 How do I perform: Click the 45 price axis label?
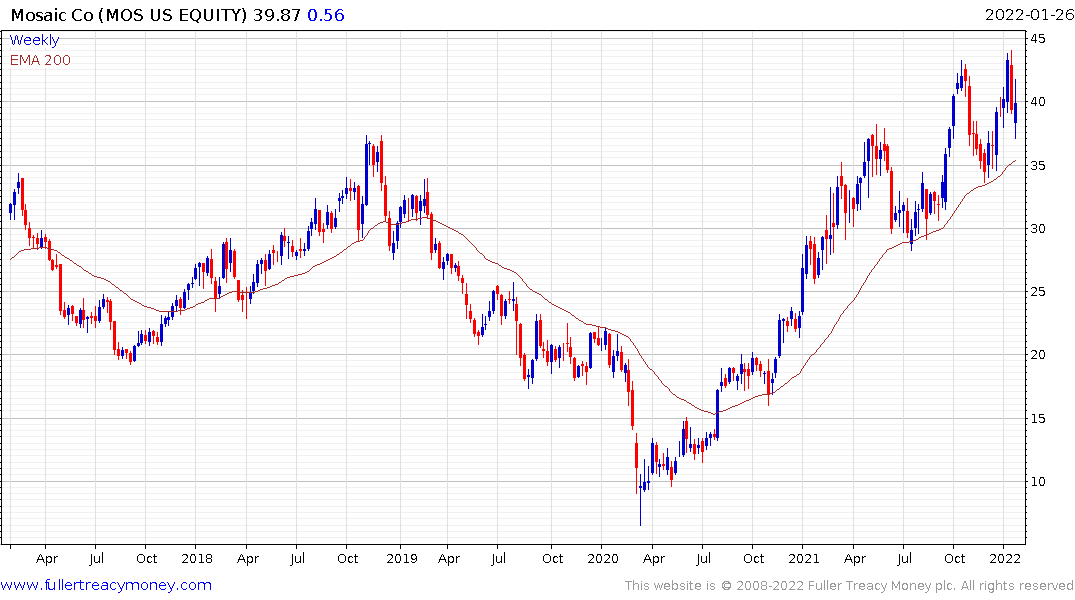[x=1038, y=39]
